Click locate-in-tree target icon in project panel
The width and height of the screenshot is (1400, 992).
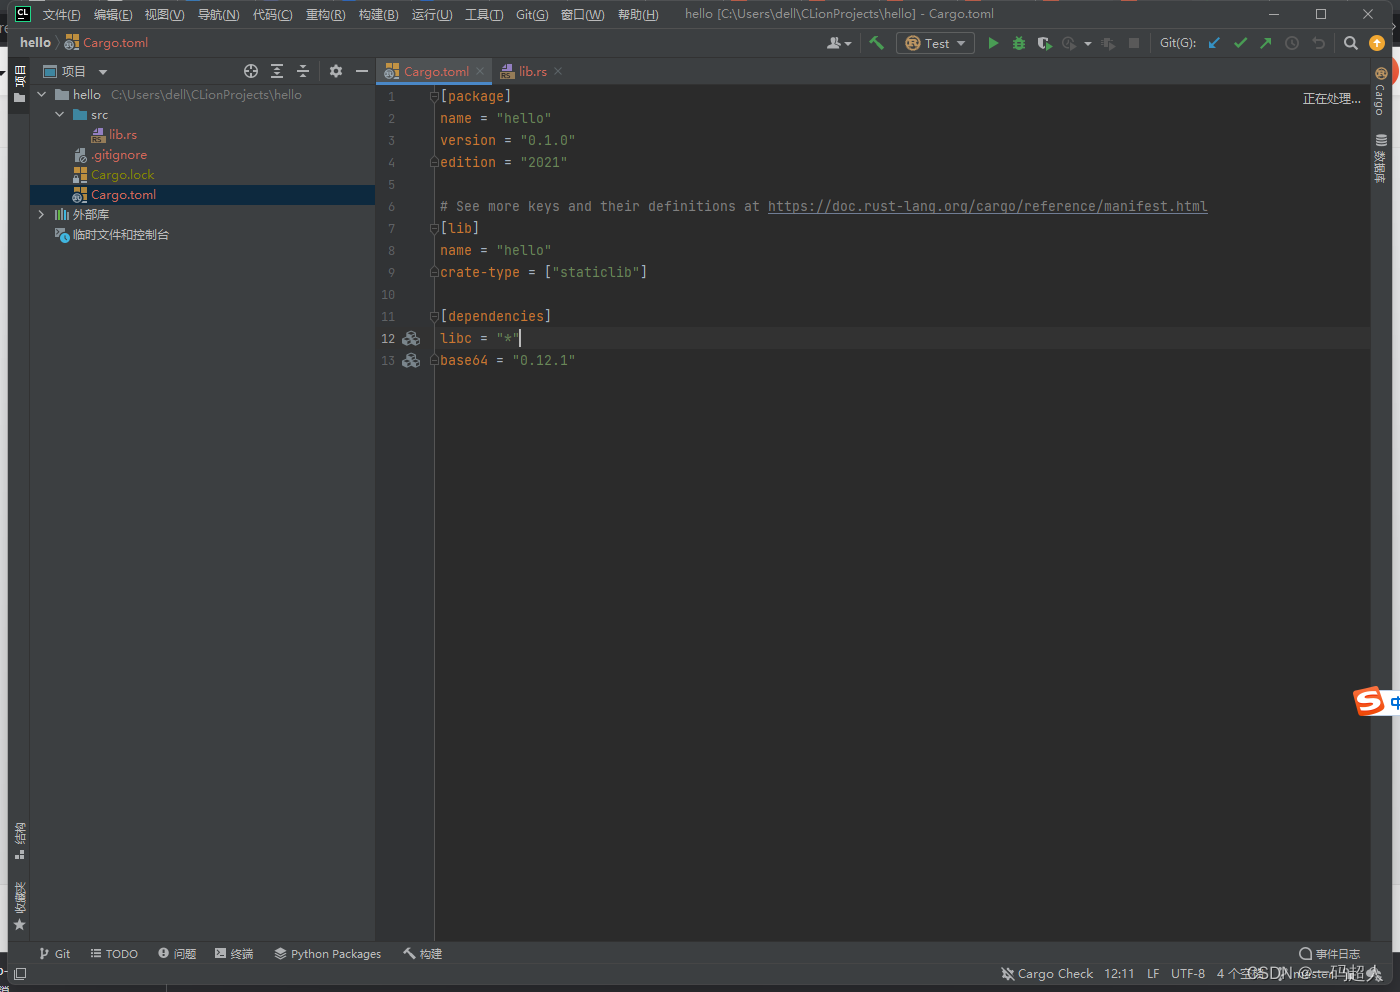(251, 71)
